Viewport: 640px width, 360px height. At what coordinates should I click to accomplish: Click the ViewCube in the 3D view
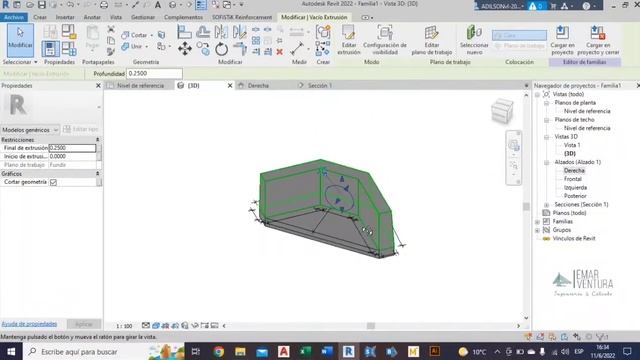(x=502, y=111)
